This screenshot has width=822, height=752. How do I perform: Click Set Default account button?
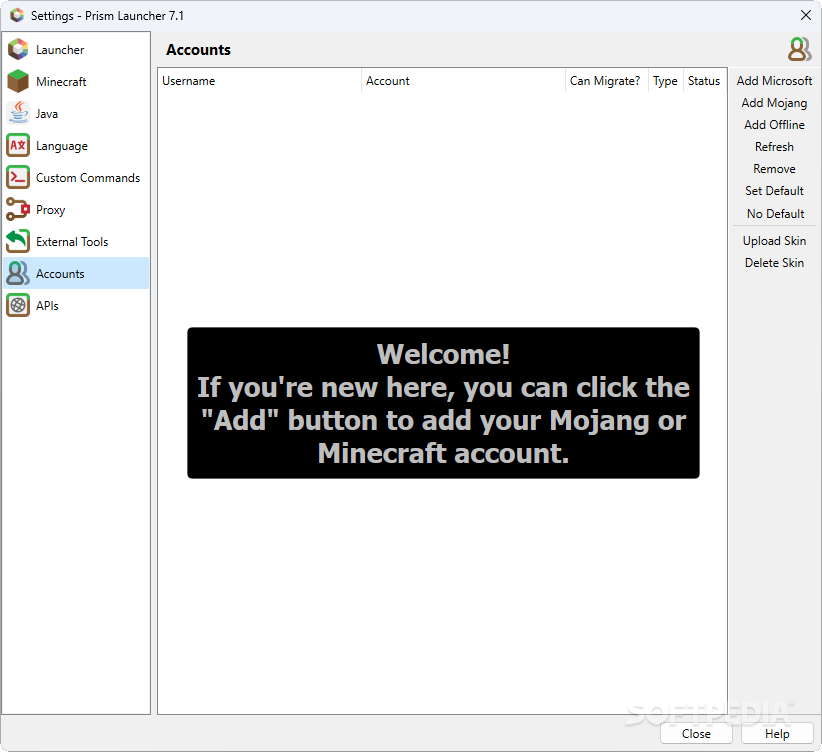774,191
